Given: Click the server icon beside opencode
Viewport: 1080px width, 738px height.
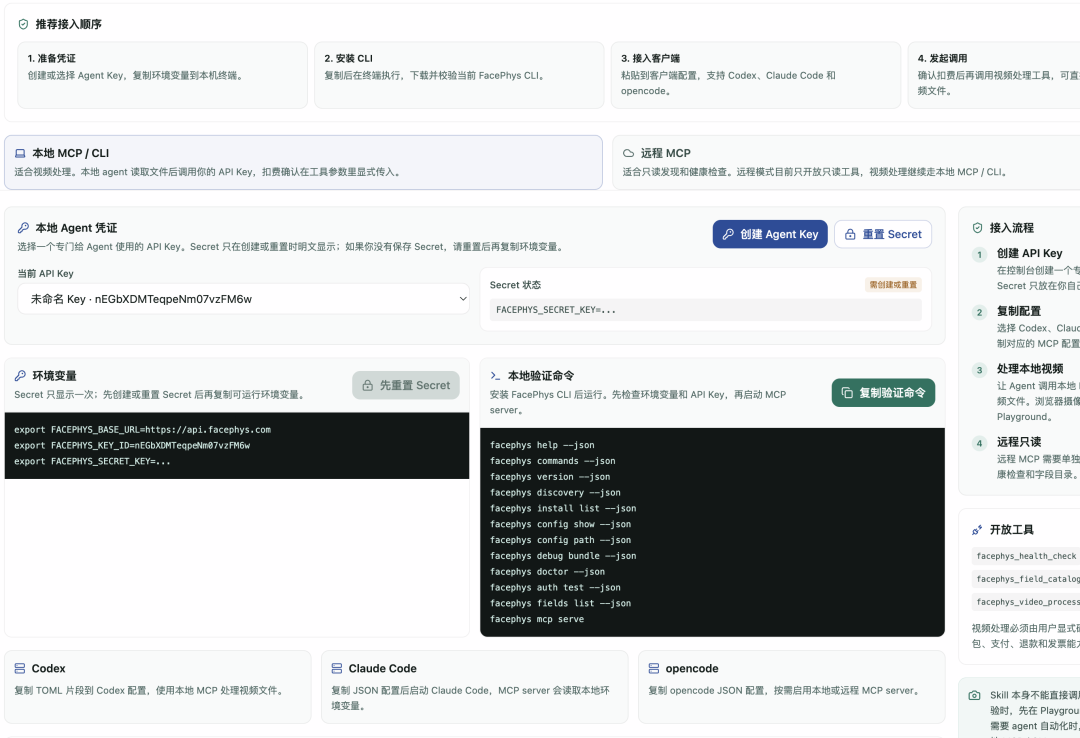Looking at the screenshot, I should coord(654,668).
